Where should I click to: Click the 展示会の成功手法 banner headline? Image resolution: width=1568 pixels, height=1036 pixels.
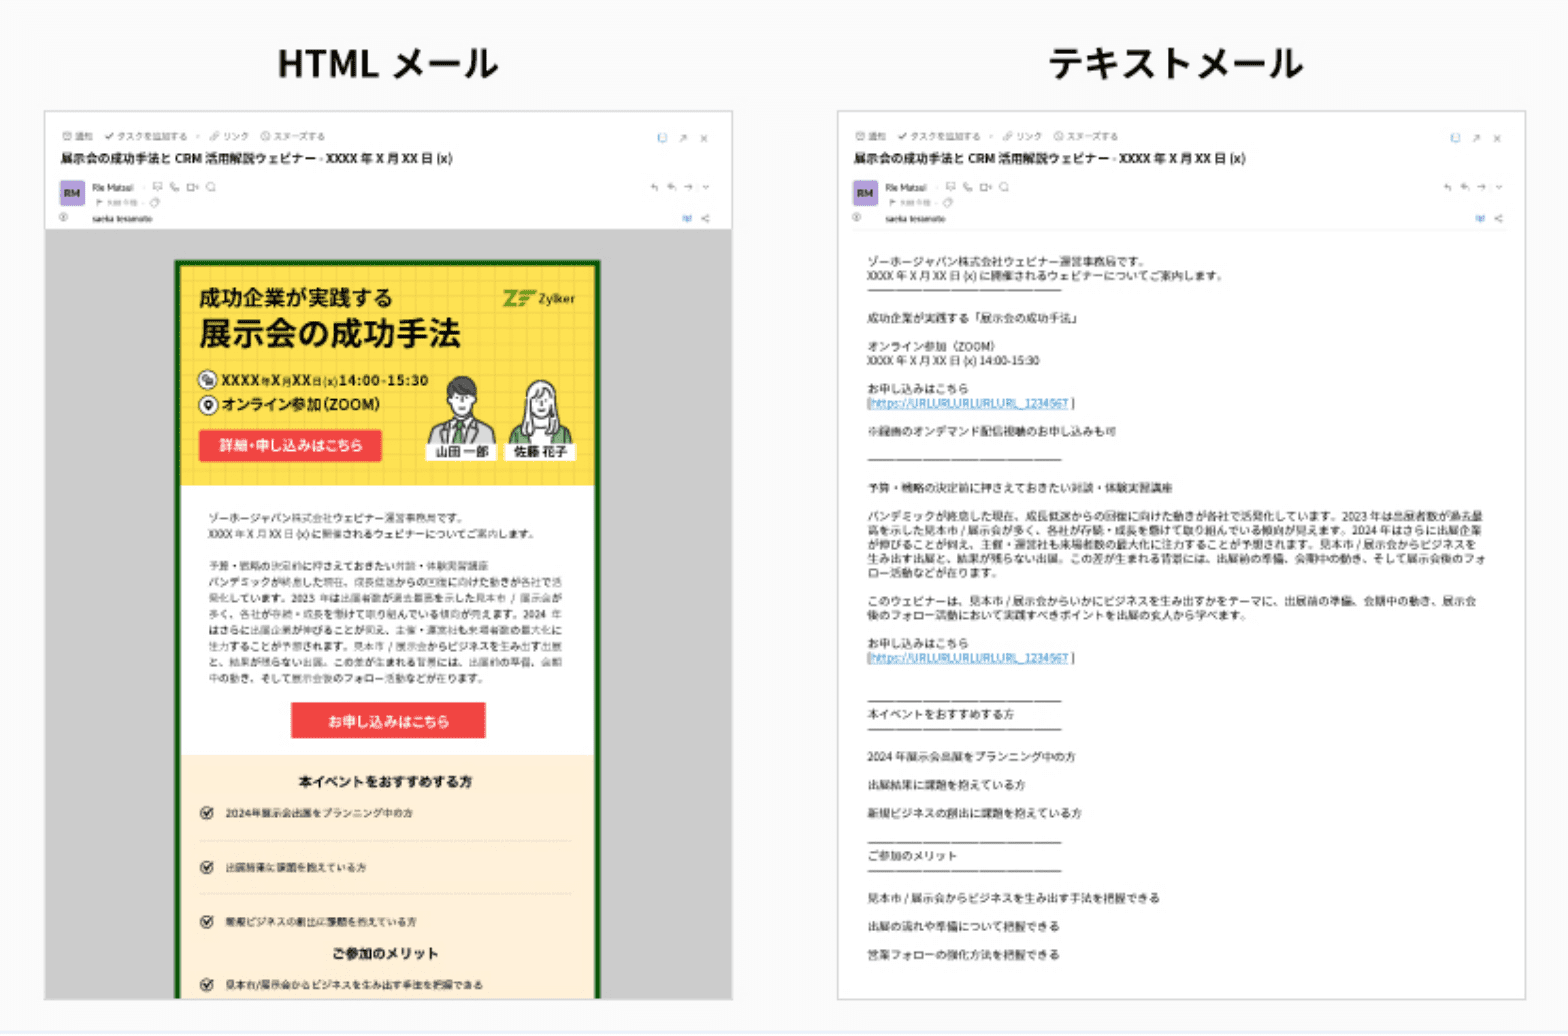coord(330,333)
